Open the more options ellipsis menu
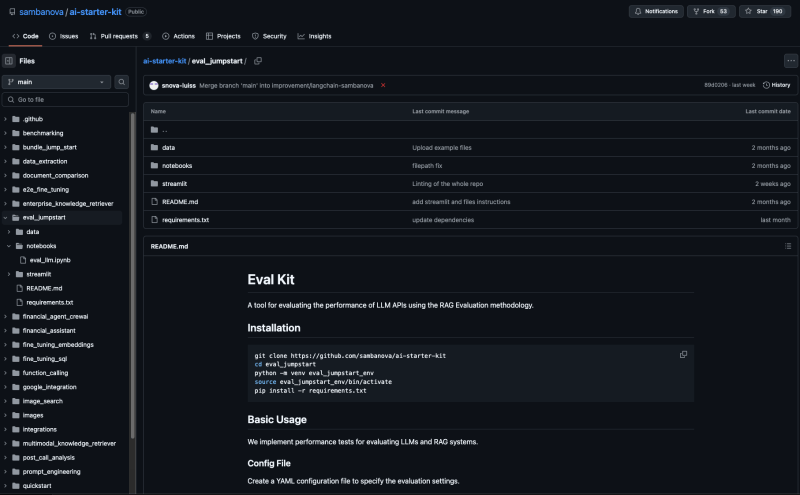 [x=790, y=61]
